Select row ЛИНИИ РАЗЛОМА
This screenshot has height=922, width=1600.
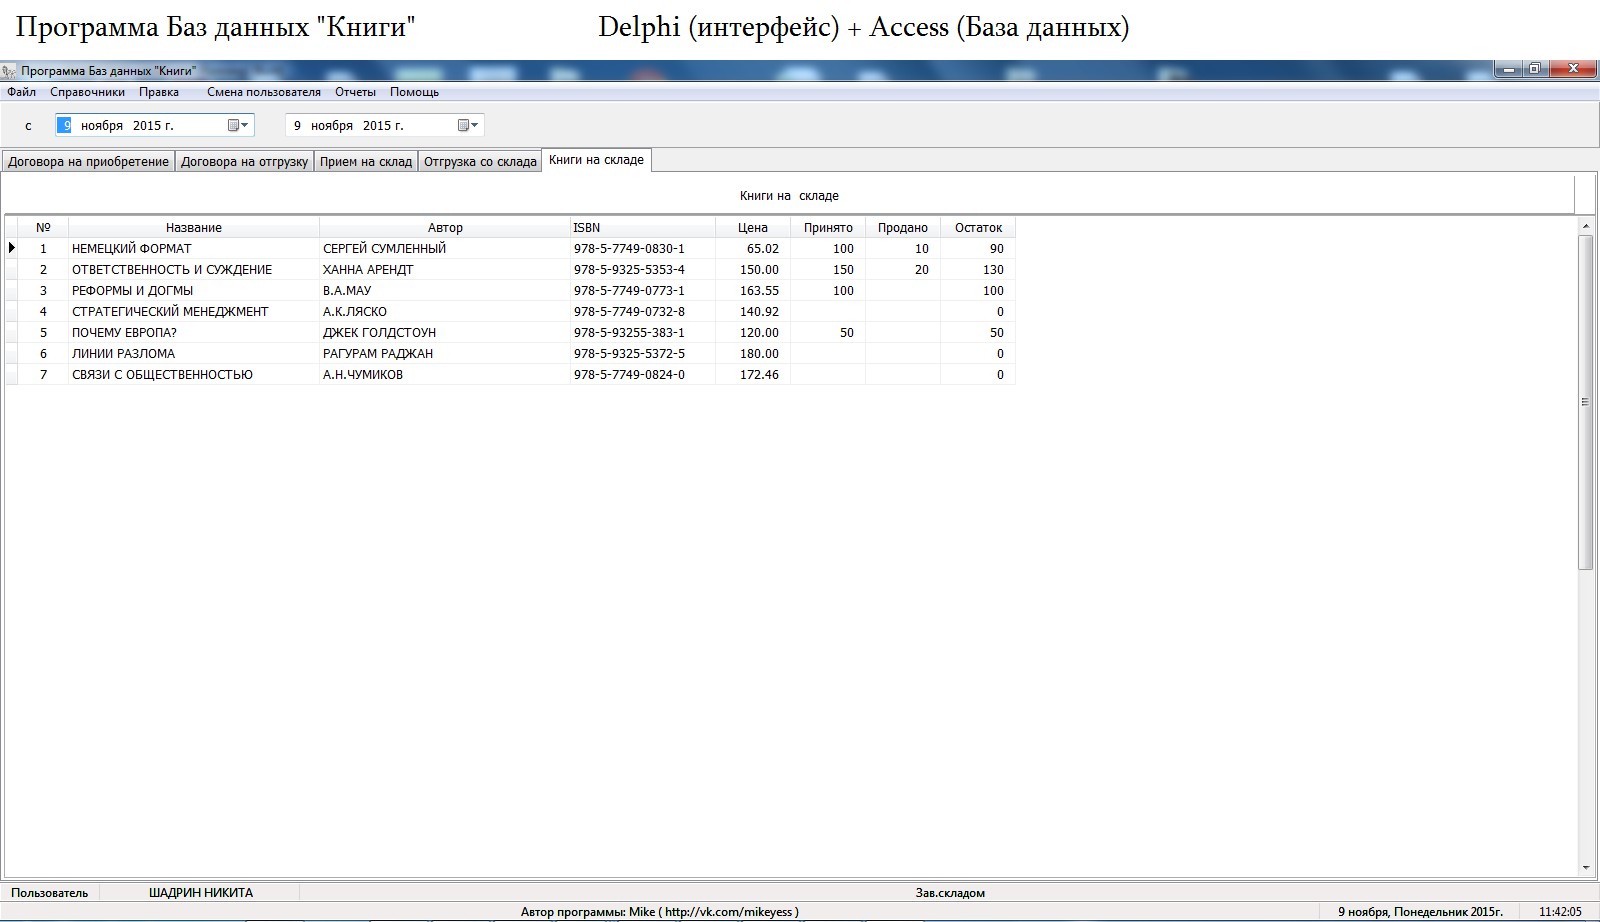[510, 353]
